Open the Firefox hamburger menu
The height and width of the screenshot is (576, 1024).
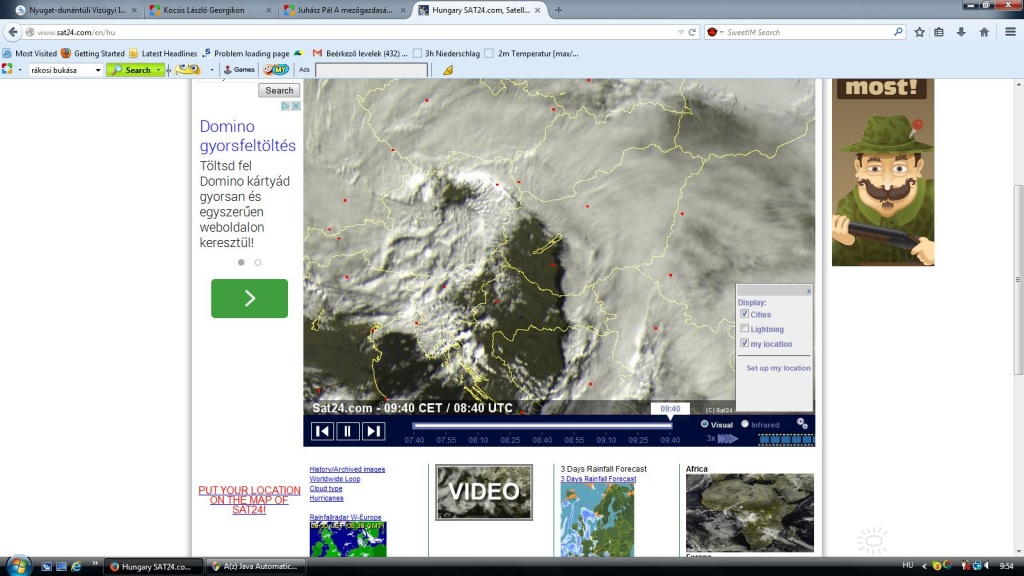pyautogui.click(x=1010, y=32)
